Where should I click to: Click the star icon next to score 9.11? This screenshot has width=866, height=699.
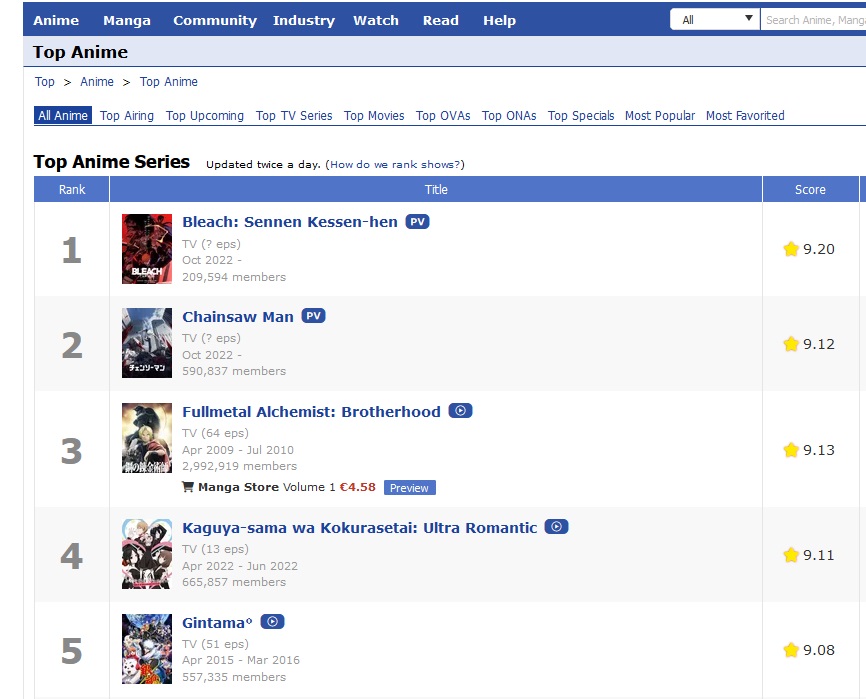(791, 555)
